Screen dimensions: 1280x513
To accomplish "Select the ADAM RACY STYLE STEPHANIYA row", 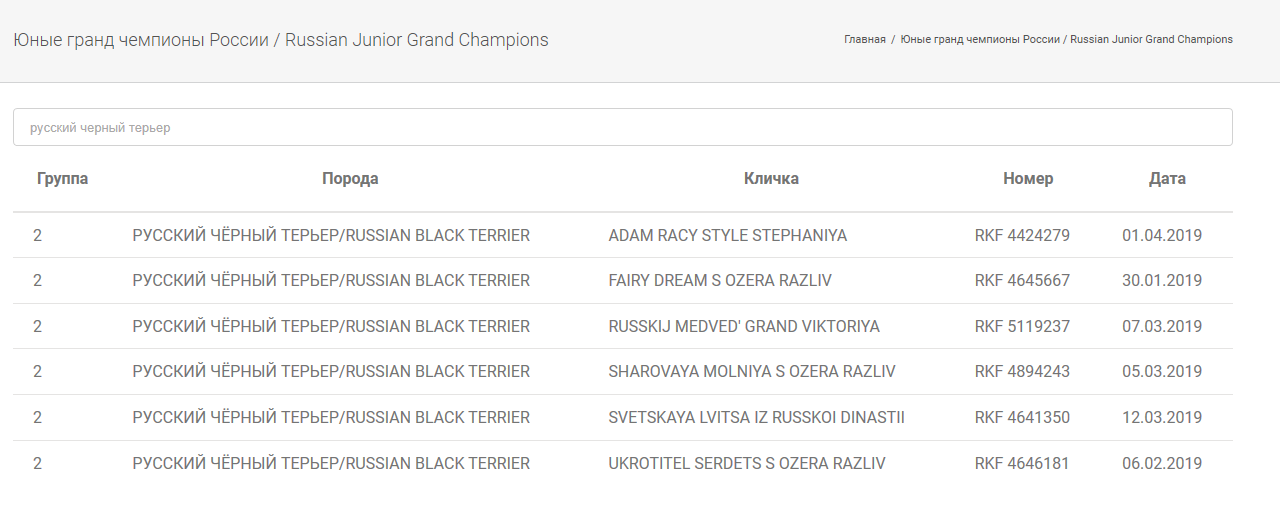I will tap(622, 236).
